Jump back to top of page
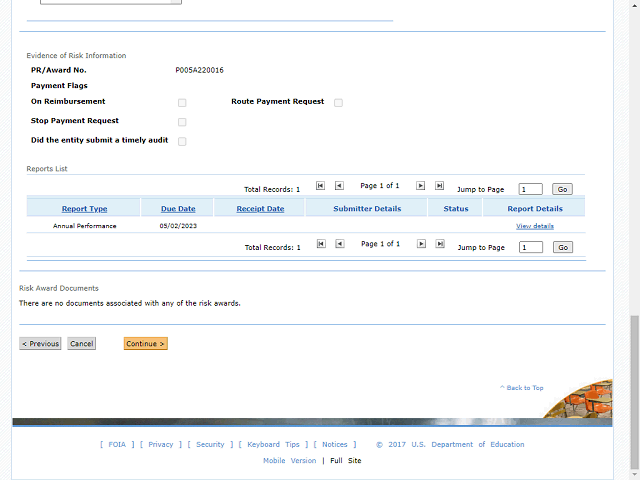 coord(522,388)
